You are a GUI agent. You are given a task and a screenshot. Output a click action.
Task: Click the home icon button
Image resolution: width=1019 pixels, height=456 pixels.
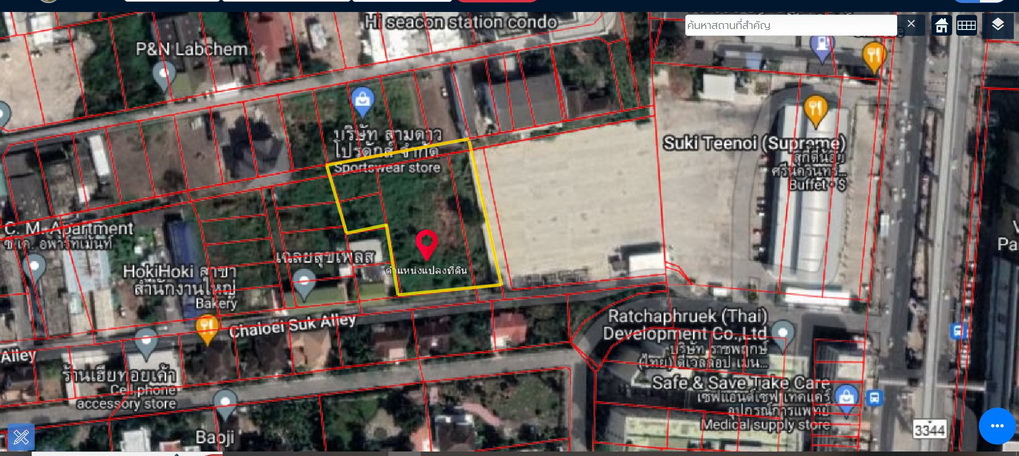coord(941,25)
